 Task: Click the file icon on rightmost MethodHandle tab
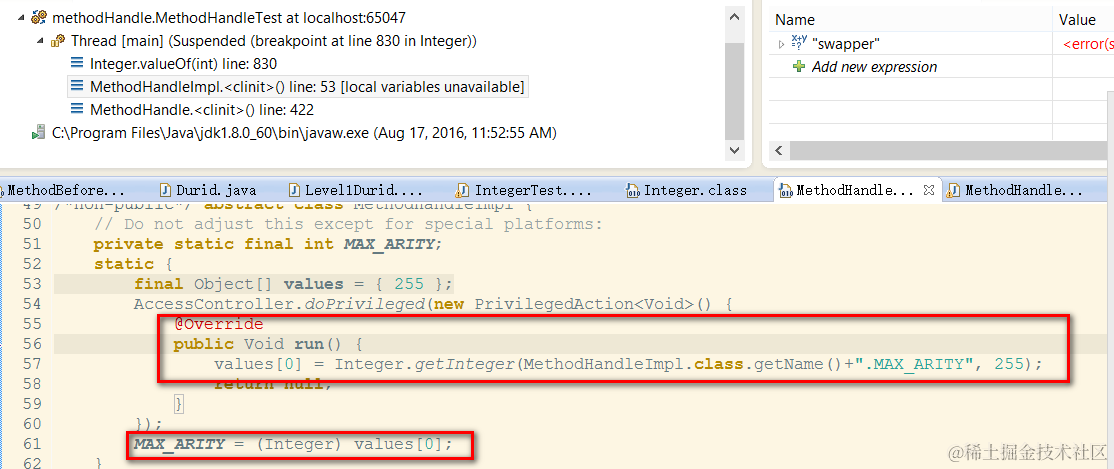point(953,190)
